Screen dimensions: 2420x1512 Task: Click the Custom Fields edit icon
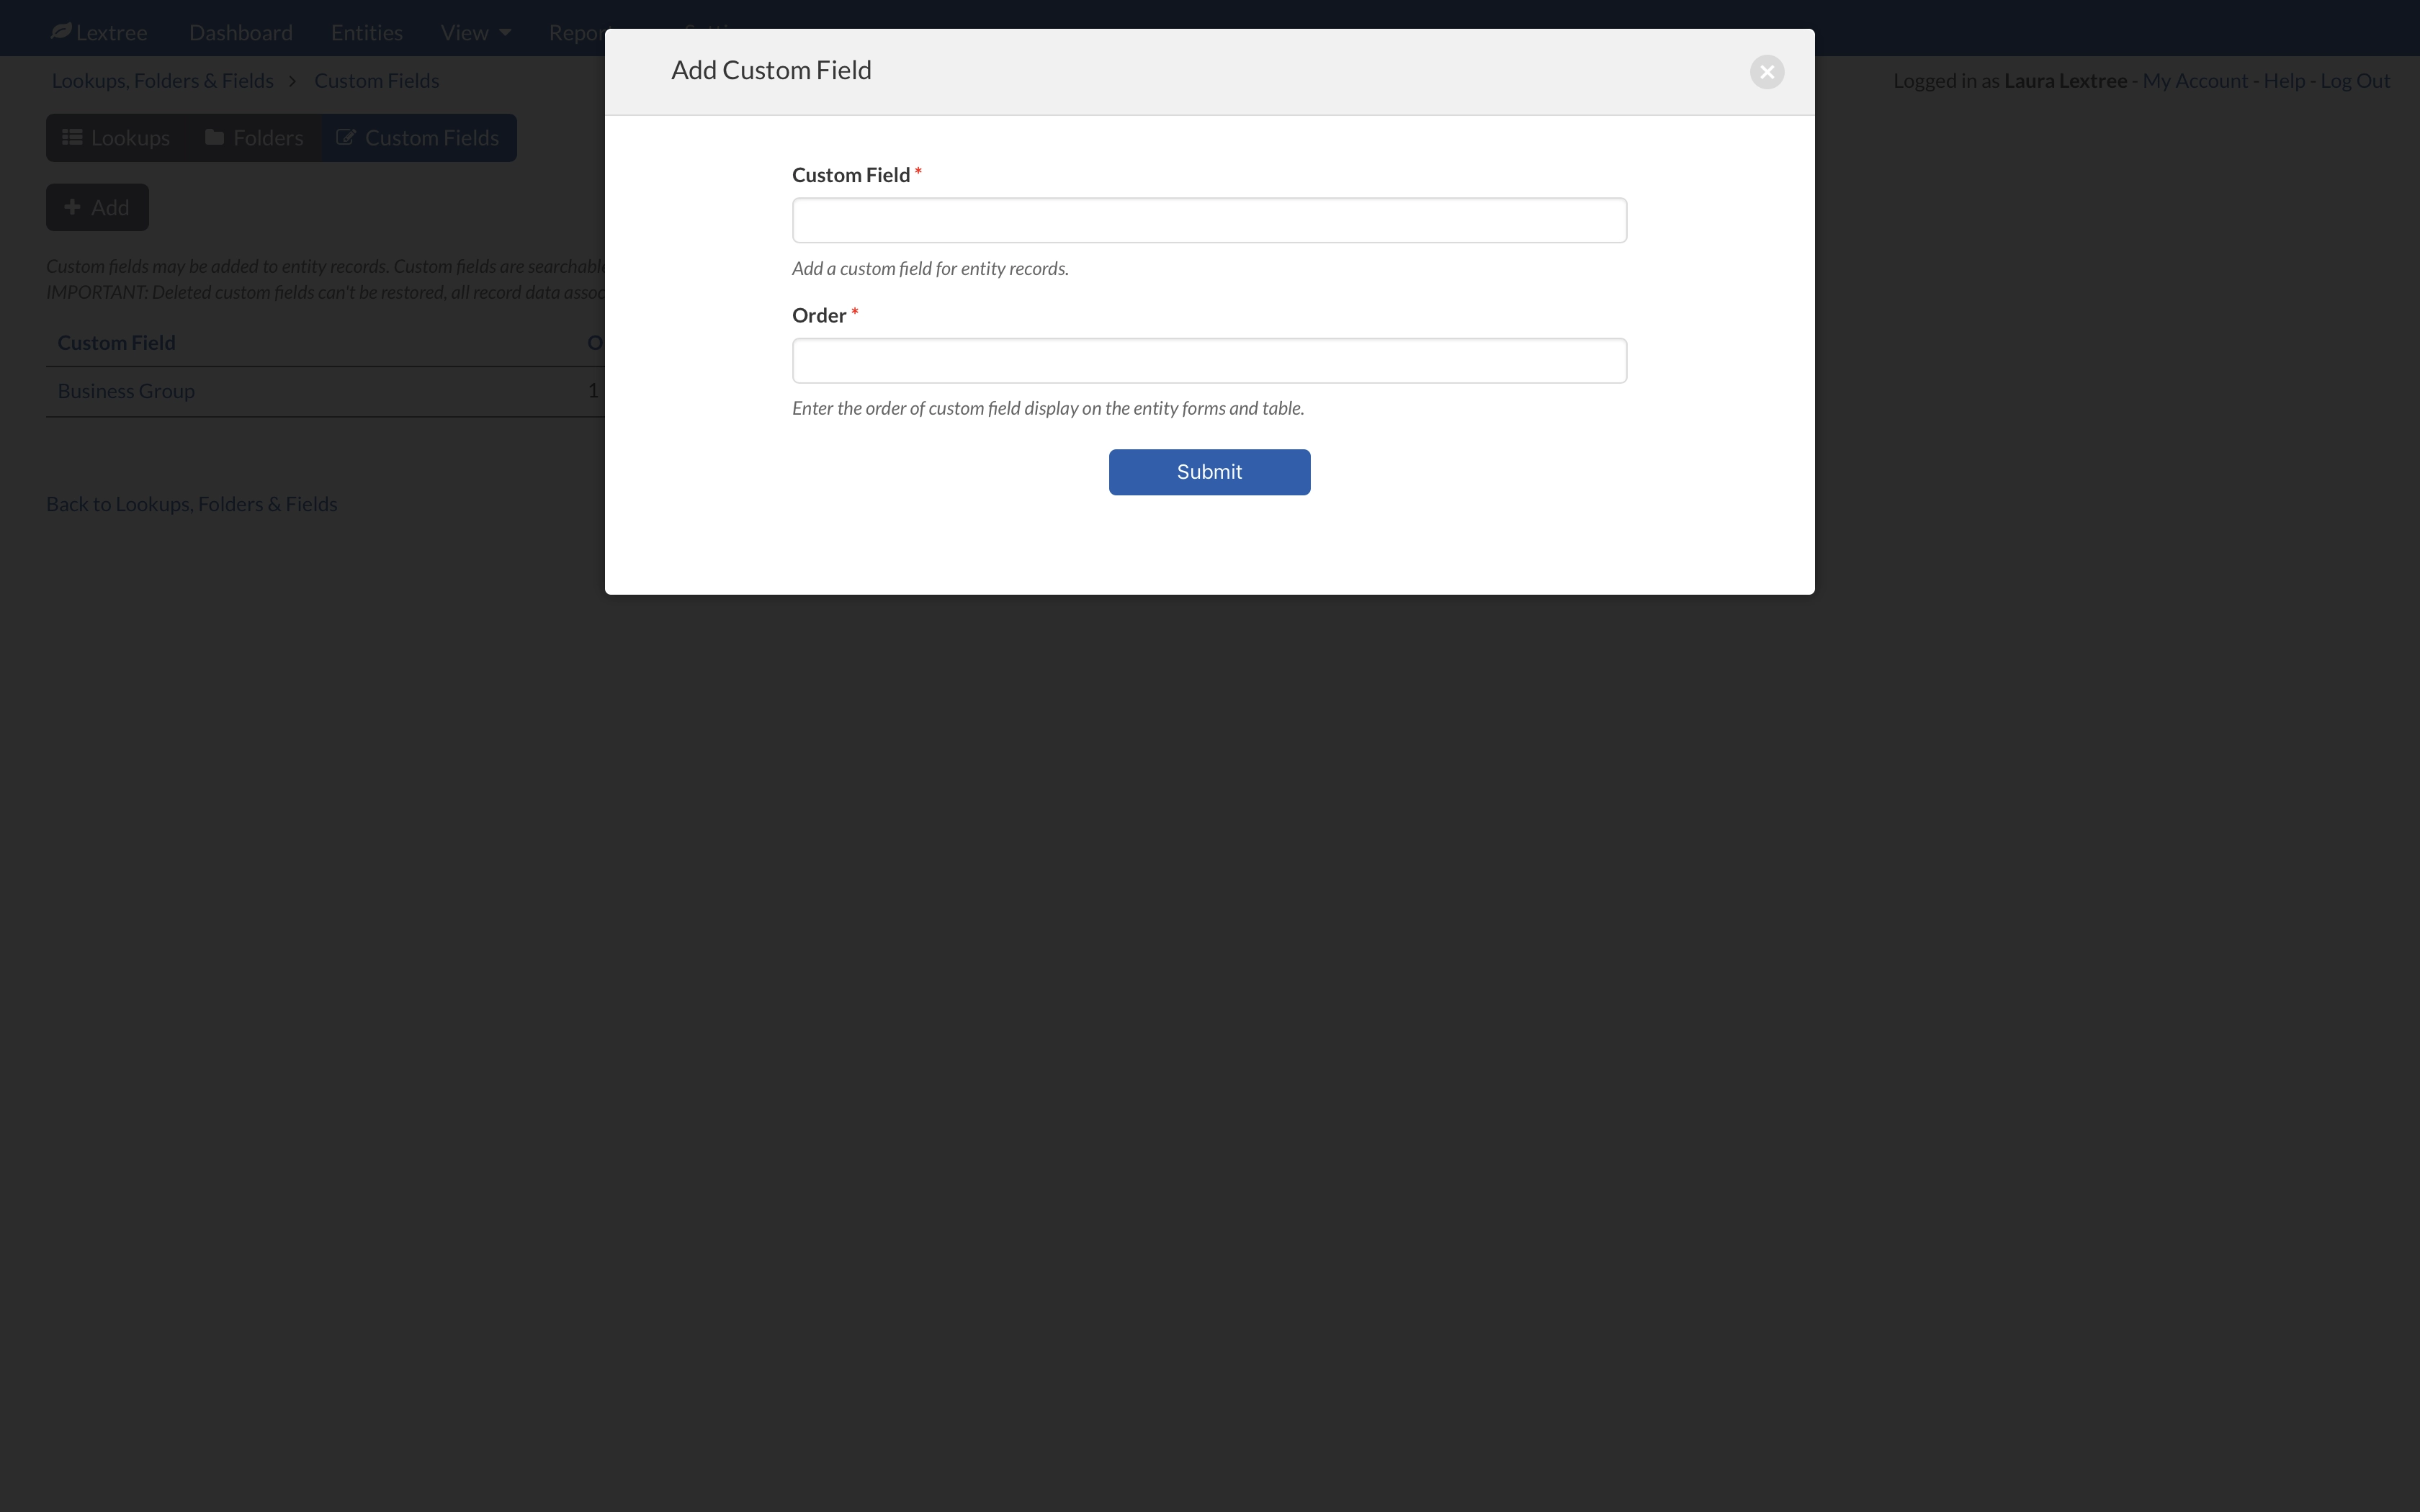(x=344, y=138)
